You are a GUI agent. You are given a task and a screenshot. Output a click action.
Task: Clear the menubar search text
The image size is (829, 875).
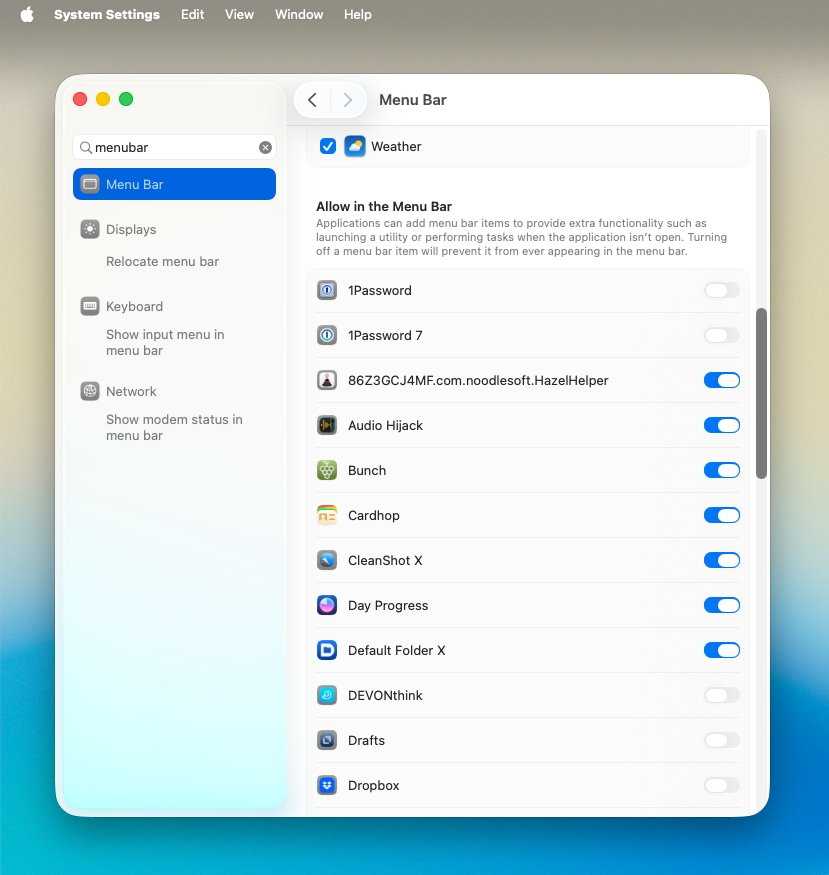click(266, 147)
